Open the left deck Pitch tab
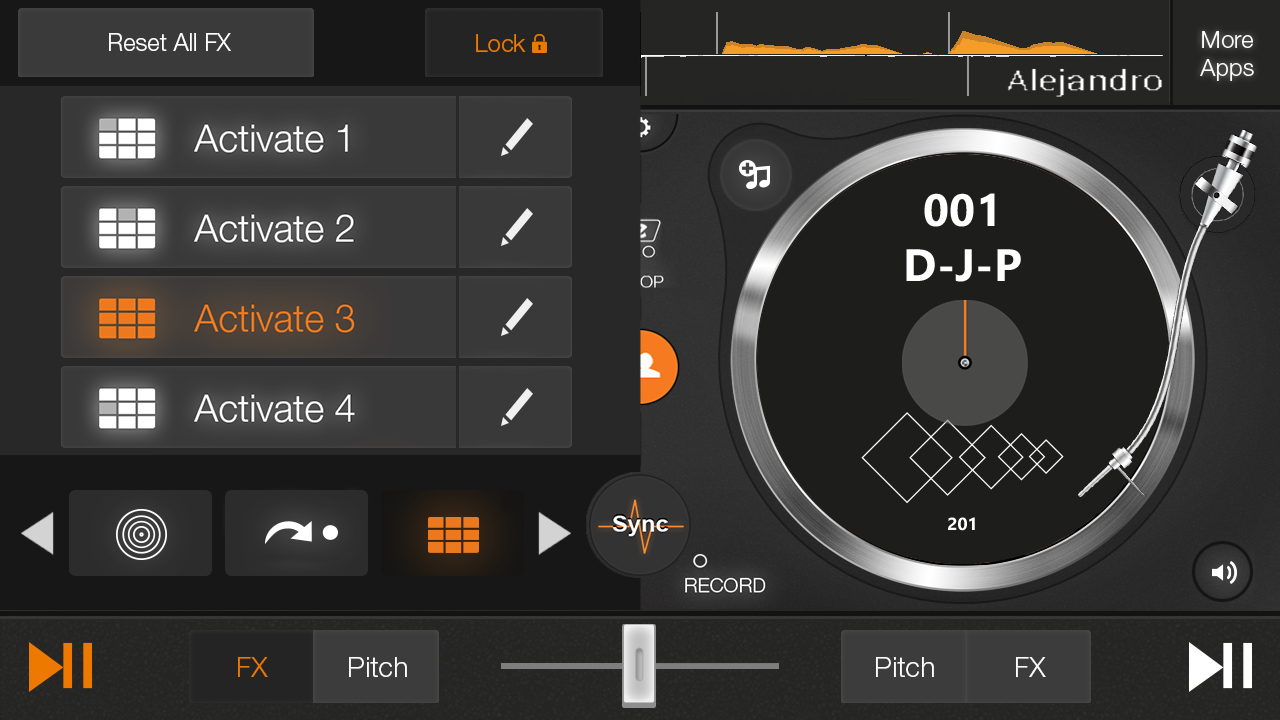 pyautogui.click(x=377, y=667)
